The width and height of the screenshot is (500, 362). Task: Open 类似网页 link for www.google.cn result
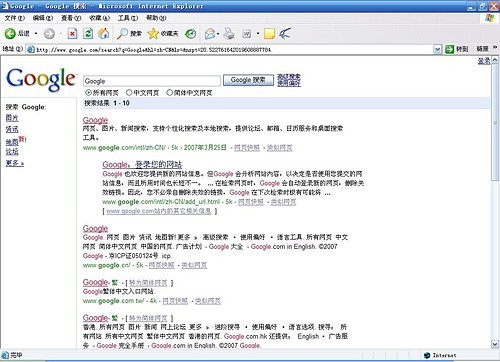pyautogui.click(x=194, y=265)
